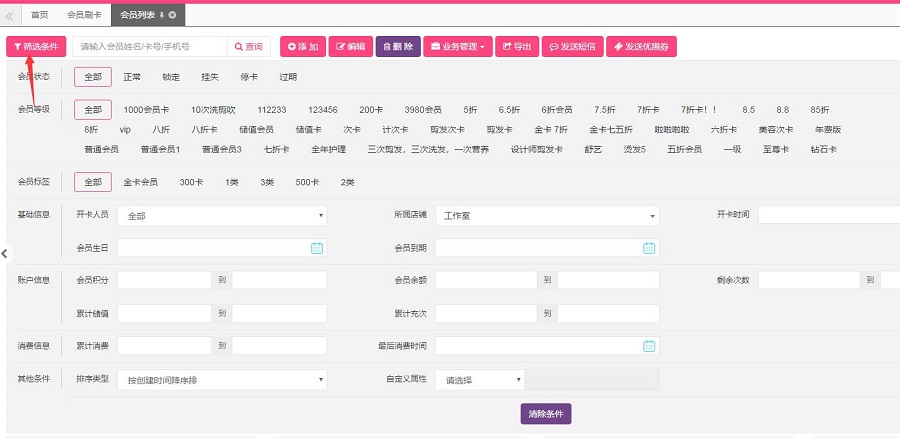Select the 2类 tag

(x=348, y=182)
